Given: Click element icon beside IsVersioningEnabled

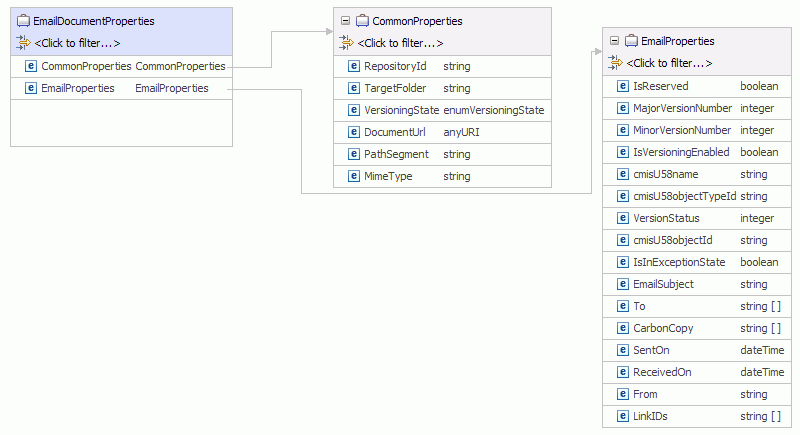Looking at the screenshot, I should click(622, 151).
